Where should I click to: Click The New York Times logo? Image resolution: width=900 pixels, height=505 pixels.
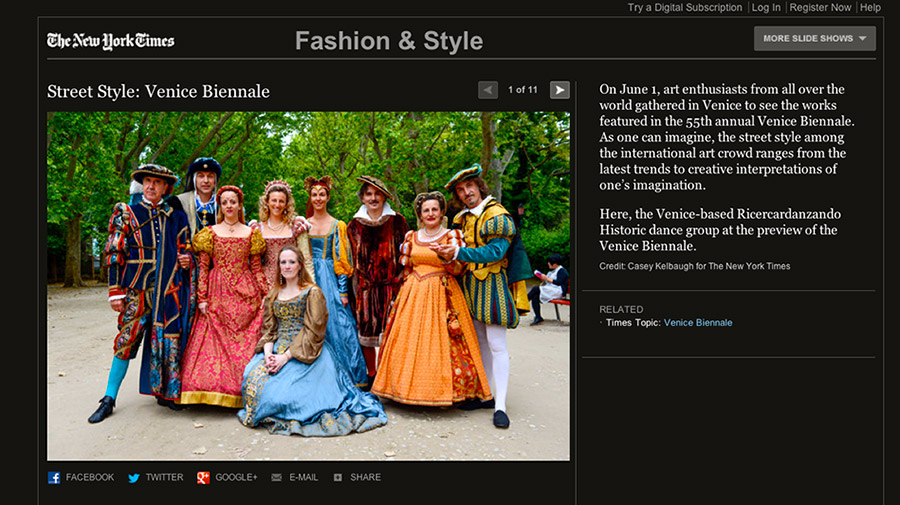pos(111,41)
